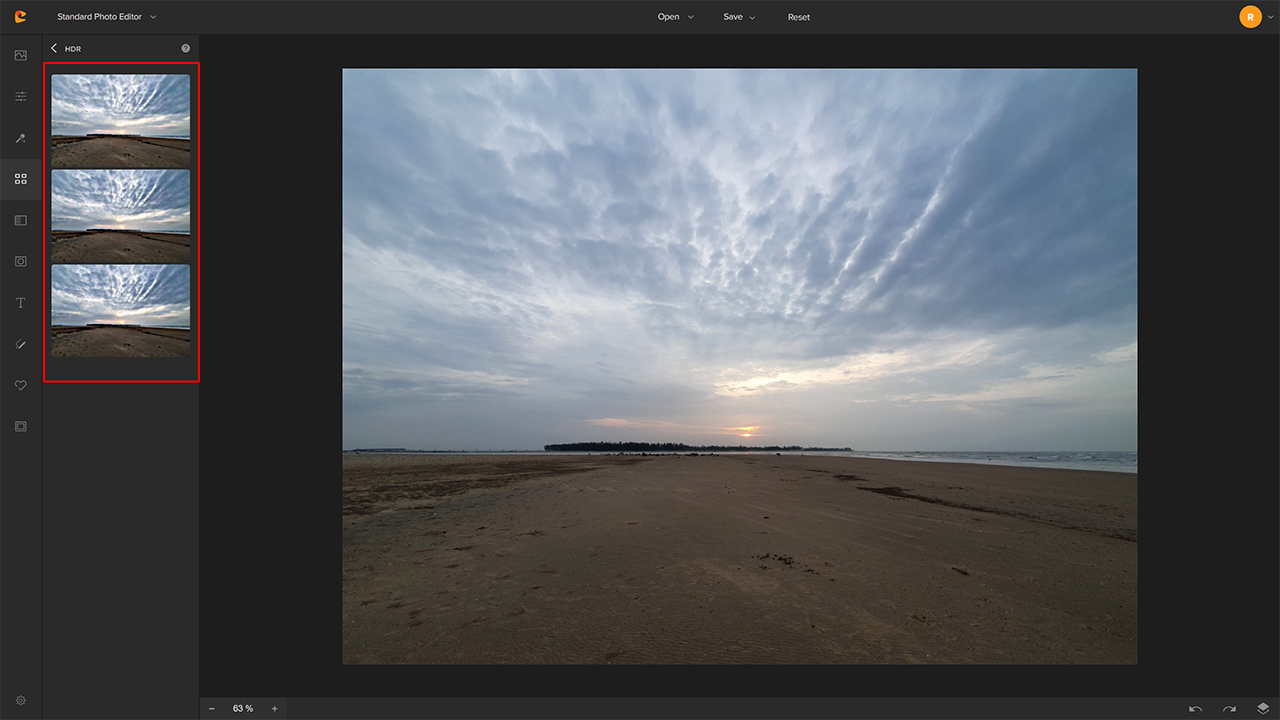Screen dimensions: 1280x720
Task: Expand the Save menu dropdown
Action: [739, 17]
